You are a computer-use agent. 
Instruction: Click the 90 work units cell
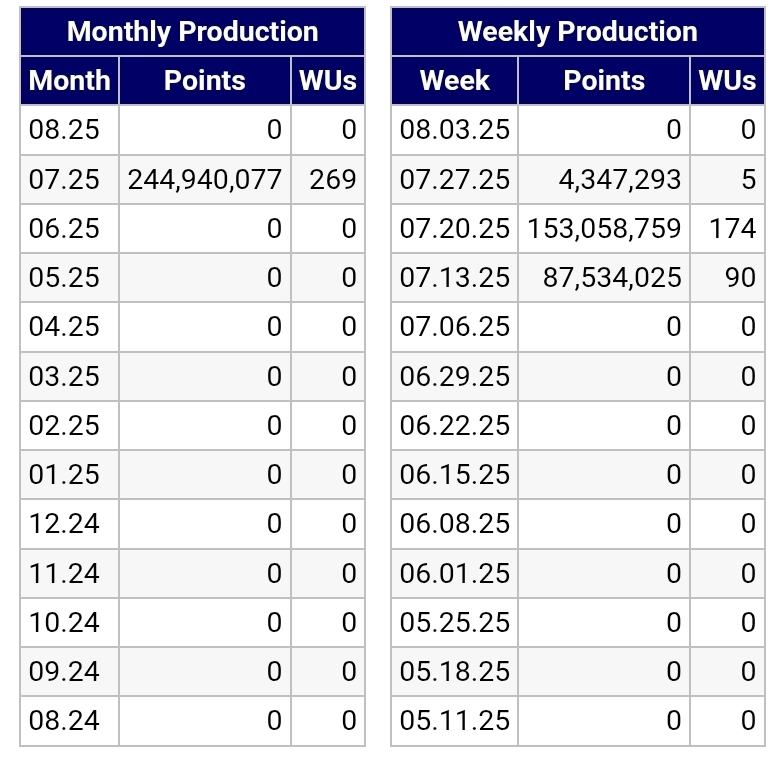tap(740, 278)
